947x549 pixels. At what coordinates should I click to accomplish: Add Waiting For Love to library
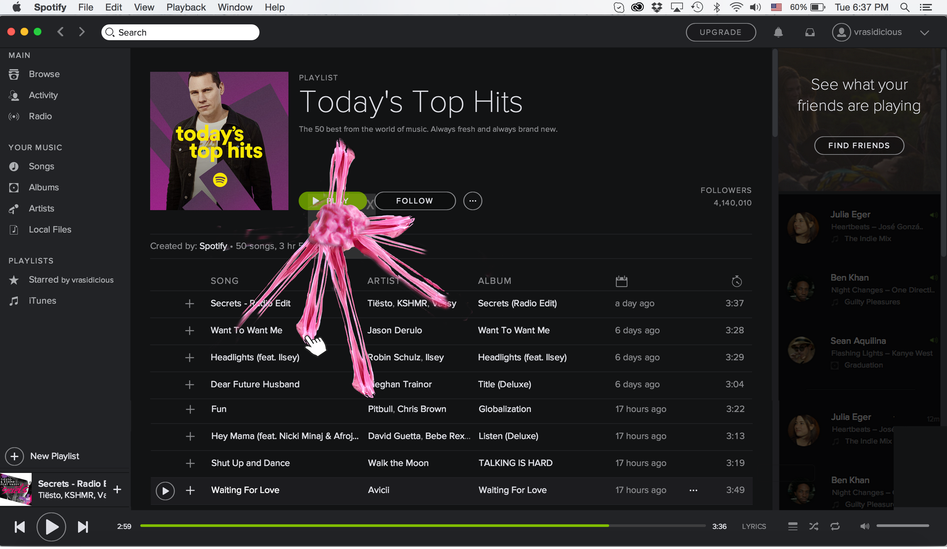pyautogui.click(x=190, y=491)
